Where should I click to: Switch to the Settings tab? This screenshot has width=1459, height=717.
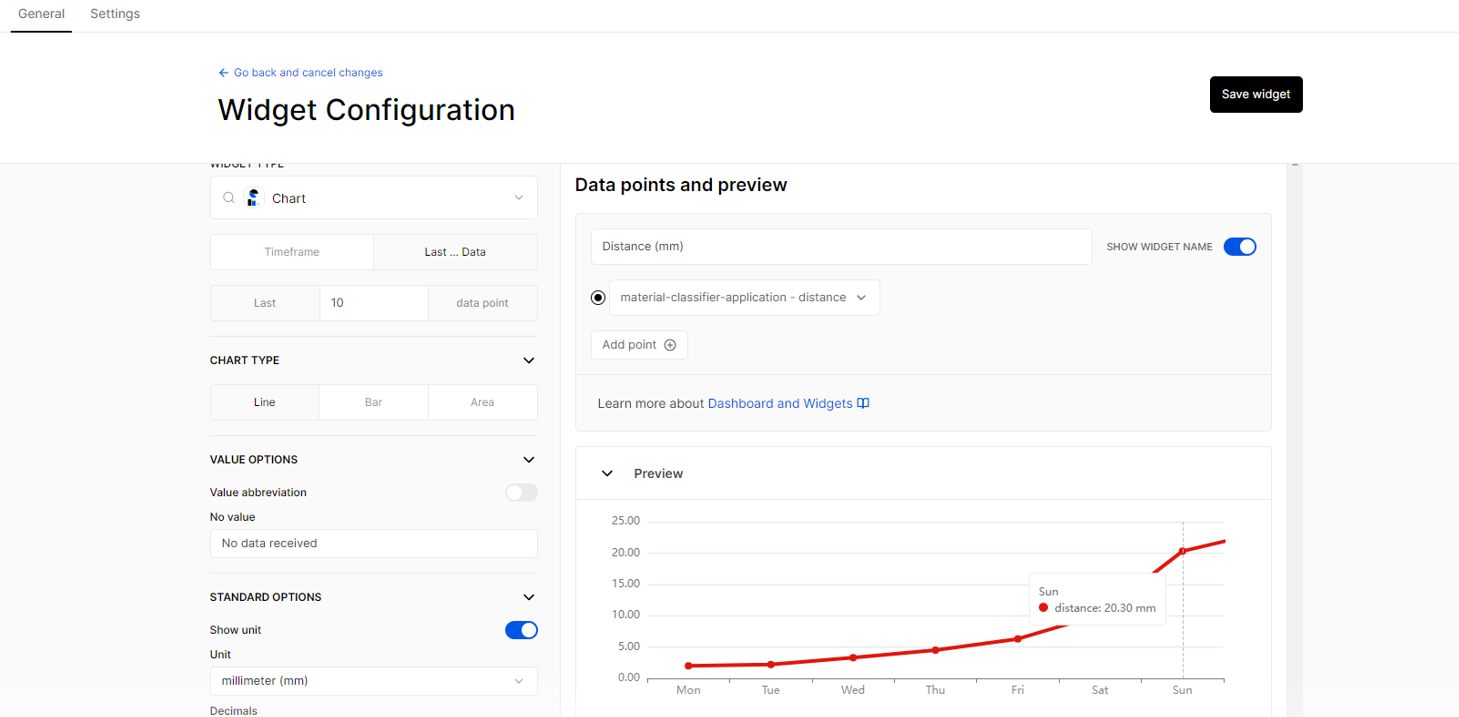[115, 14]
